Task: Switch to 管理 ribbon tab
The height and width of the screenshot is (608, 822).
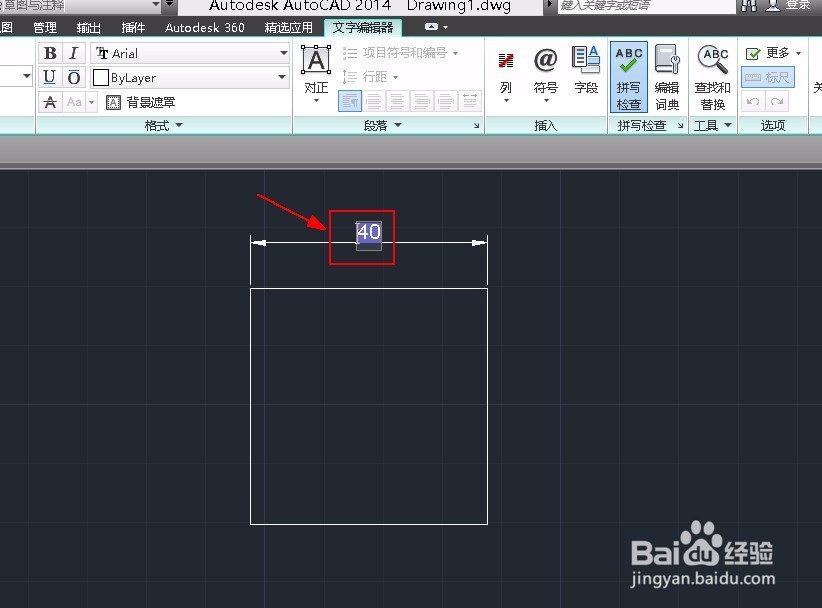Action: point(45,27)
